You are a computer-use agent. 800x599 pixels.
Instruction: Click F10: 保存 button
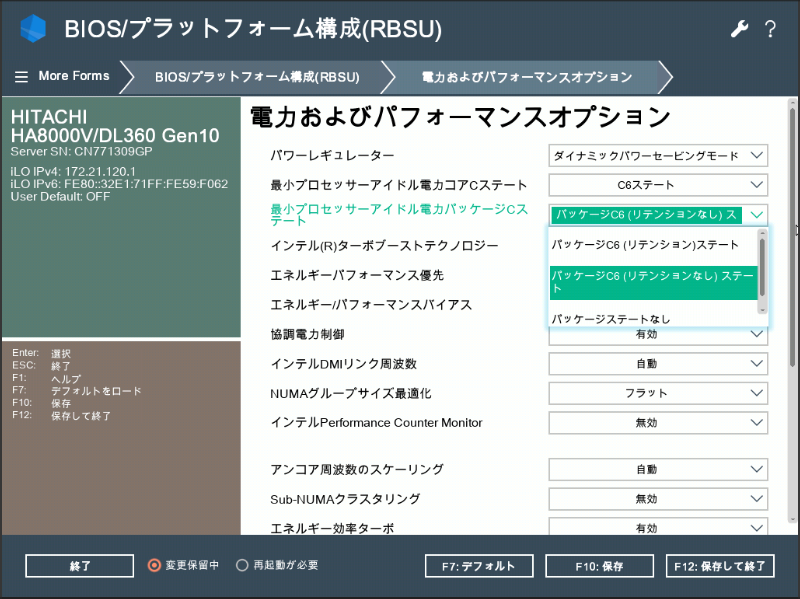pos(599,566)
